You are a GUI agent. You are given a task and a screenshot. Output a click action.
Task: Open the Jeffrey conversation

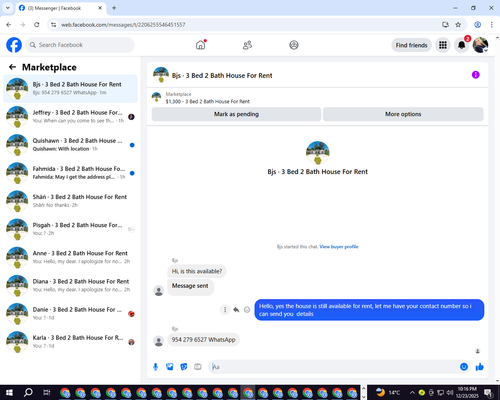coord(70,117)
